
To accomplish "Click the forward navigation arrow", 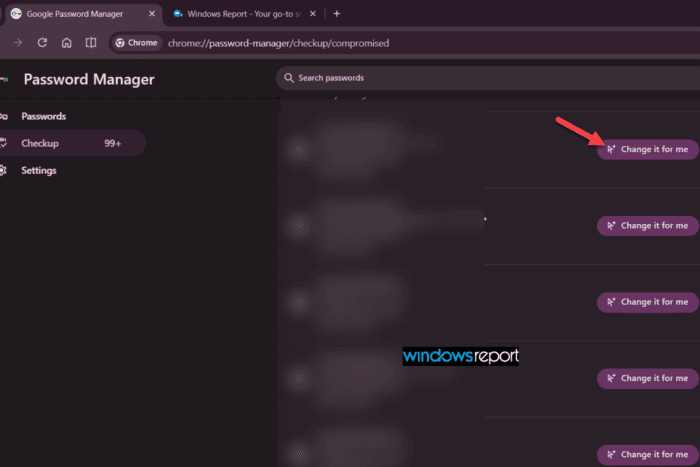I will pos(18,43).
